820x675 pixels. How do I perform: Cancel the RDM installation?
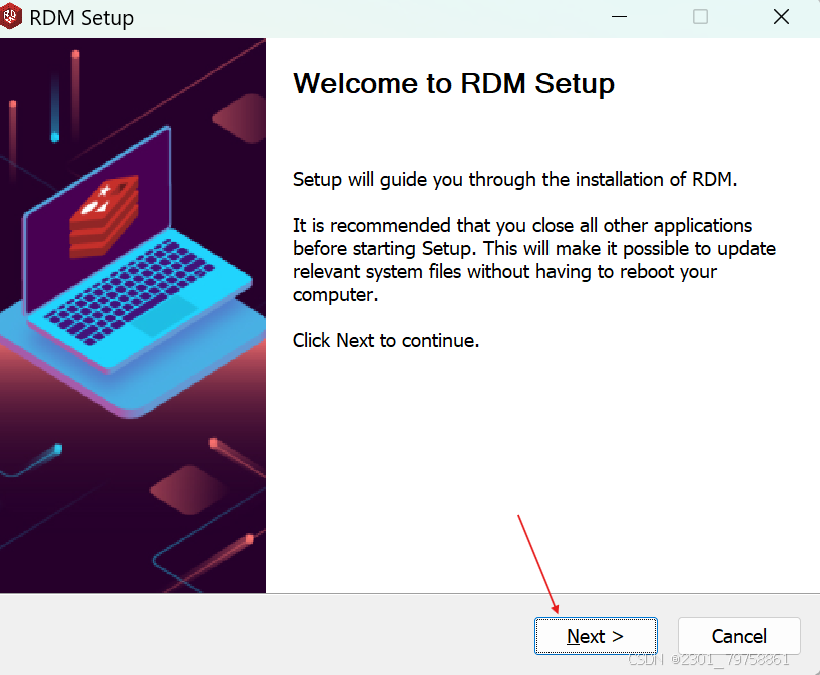point(739,636)
